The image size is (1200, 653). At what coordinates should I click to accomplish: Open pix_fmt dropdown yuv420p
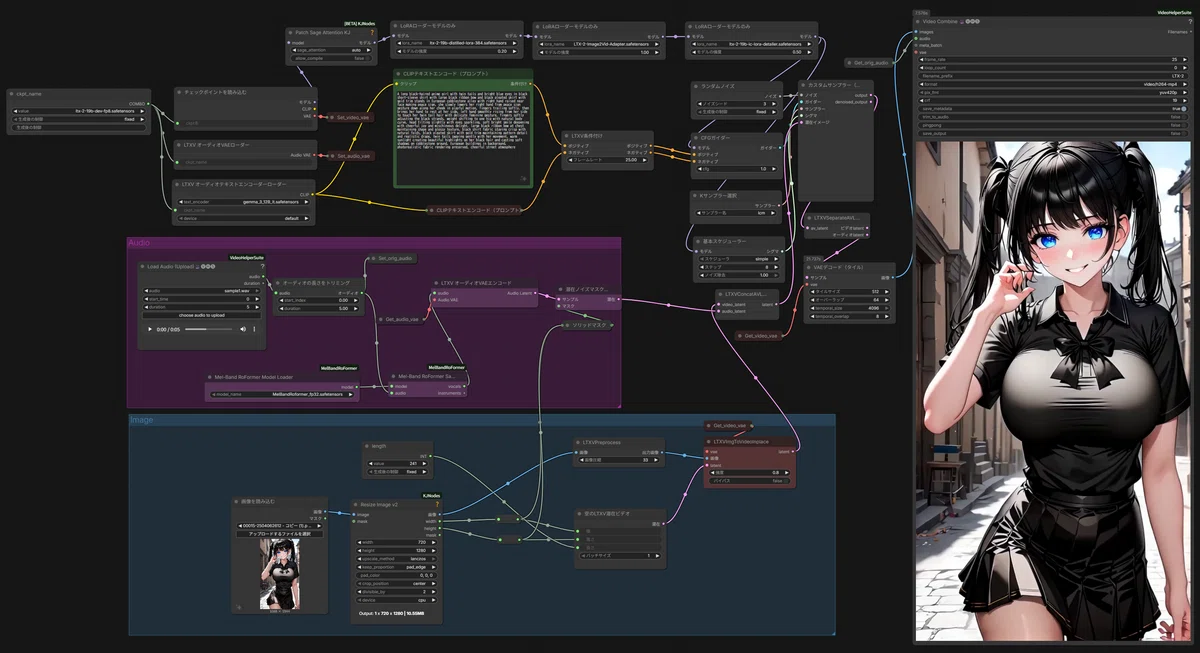point(1053,92)
